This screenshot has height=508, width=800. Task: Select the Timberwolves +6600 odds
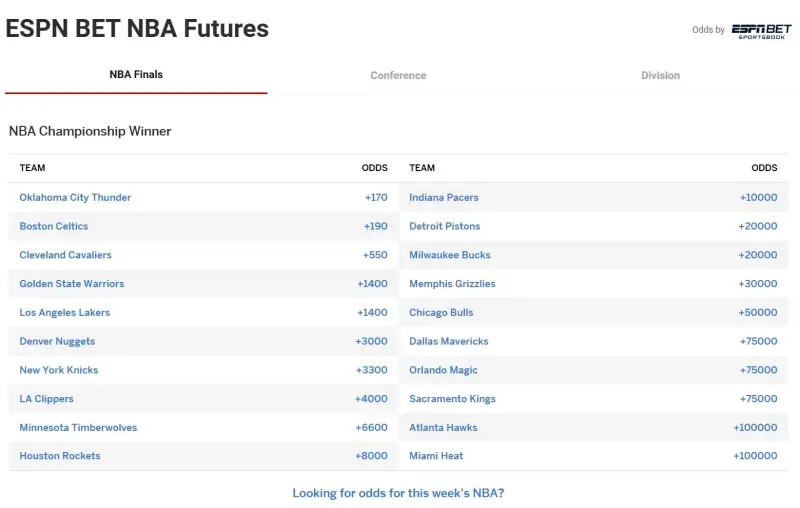click(371, 427)
